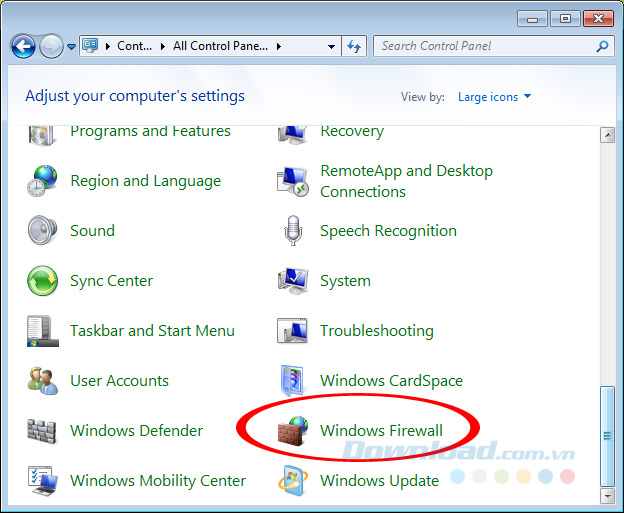Click the Region and Language globe icon

pyautogui.click(x=42, y=181)
